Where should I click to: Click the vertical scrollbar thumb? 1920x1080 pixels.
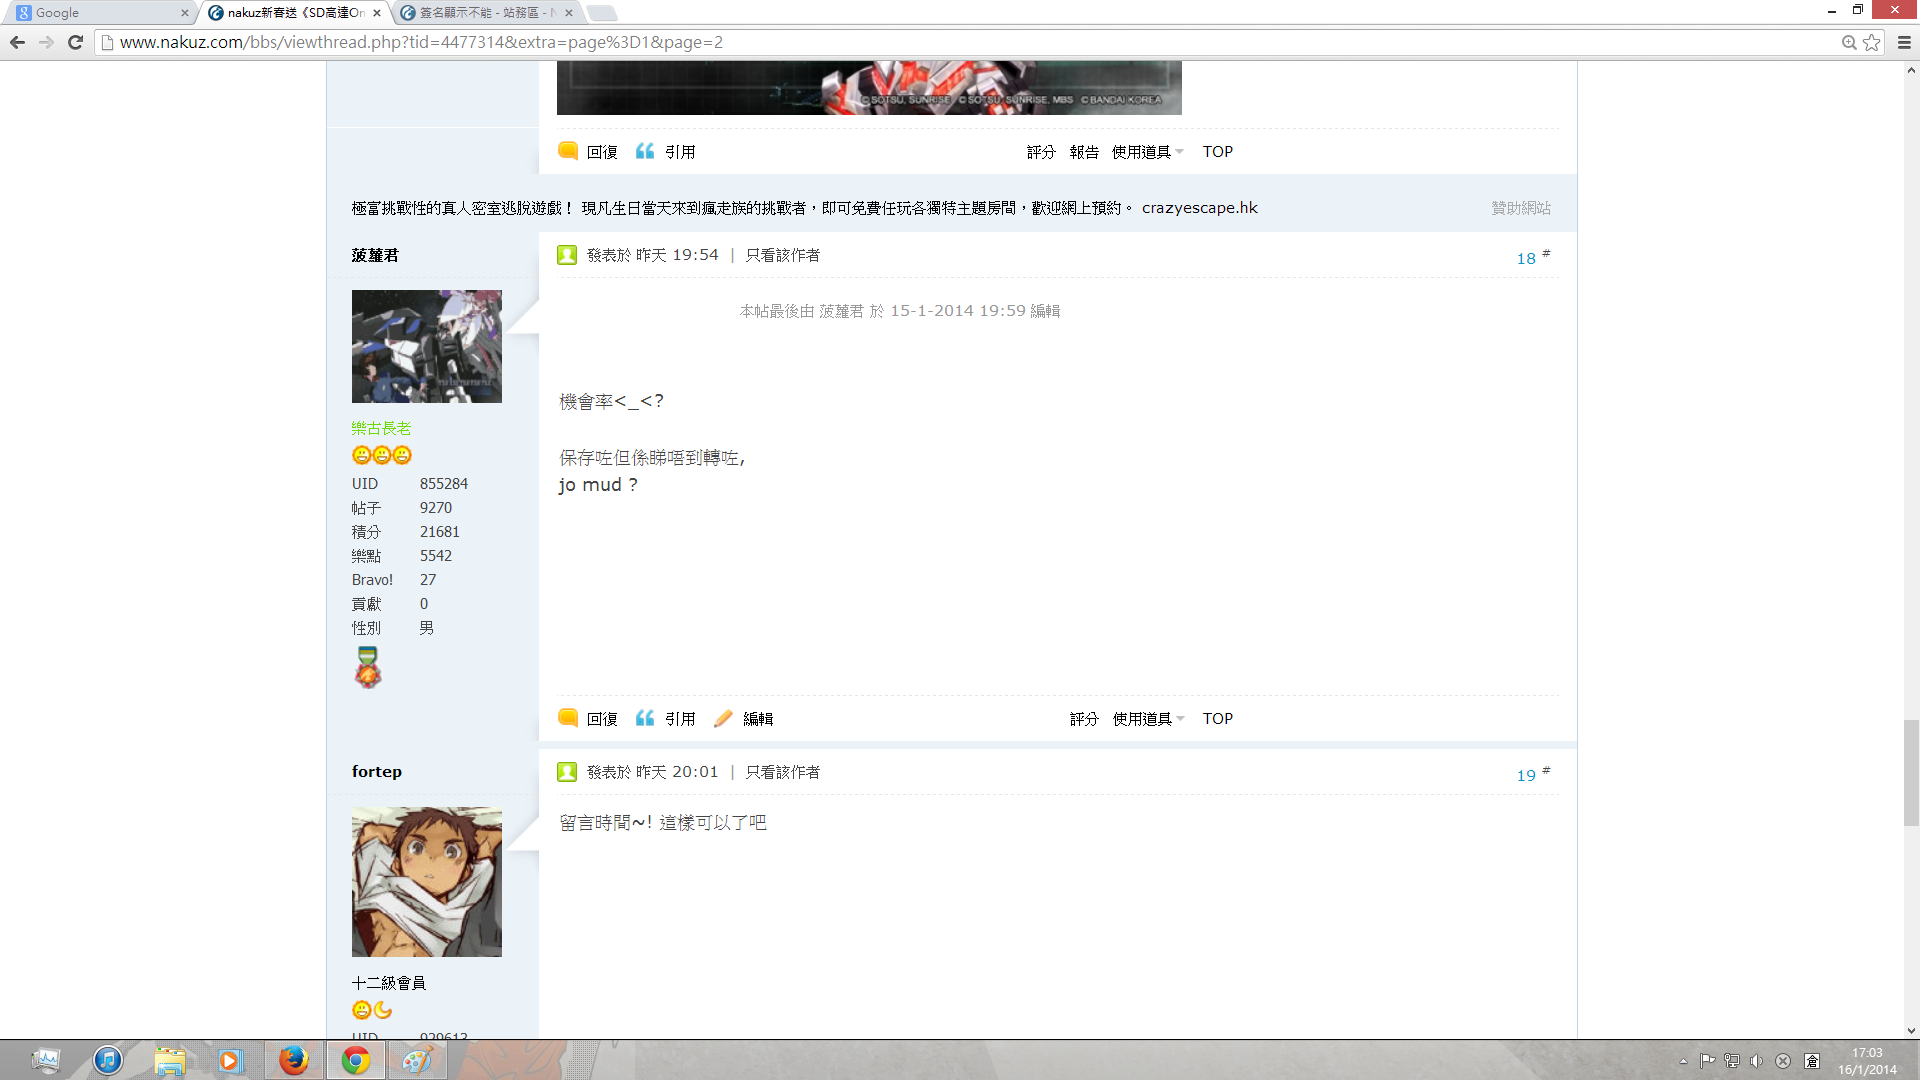click(1911, 772)
